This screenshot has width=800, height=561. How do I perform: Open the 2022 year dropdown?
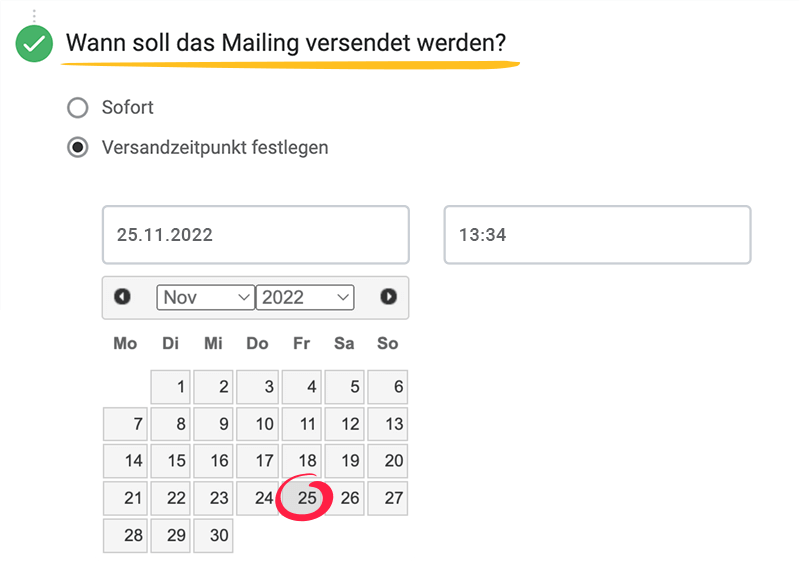(x=305, y=297)
